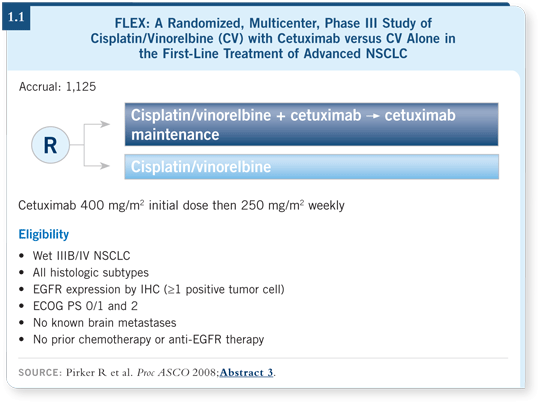Image resolution: width=540 pixels, height=403 pixels.
Task: Click the Accrual: 1,125 text
Action: [x=58, y=86]
